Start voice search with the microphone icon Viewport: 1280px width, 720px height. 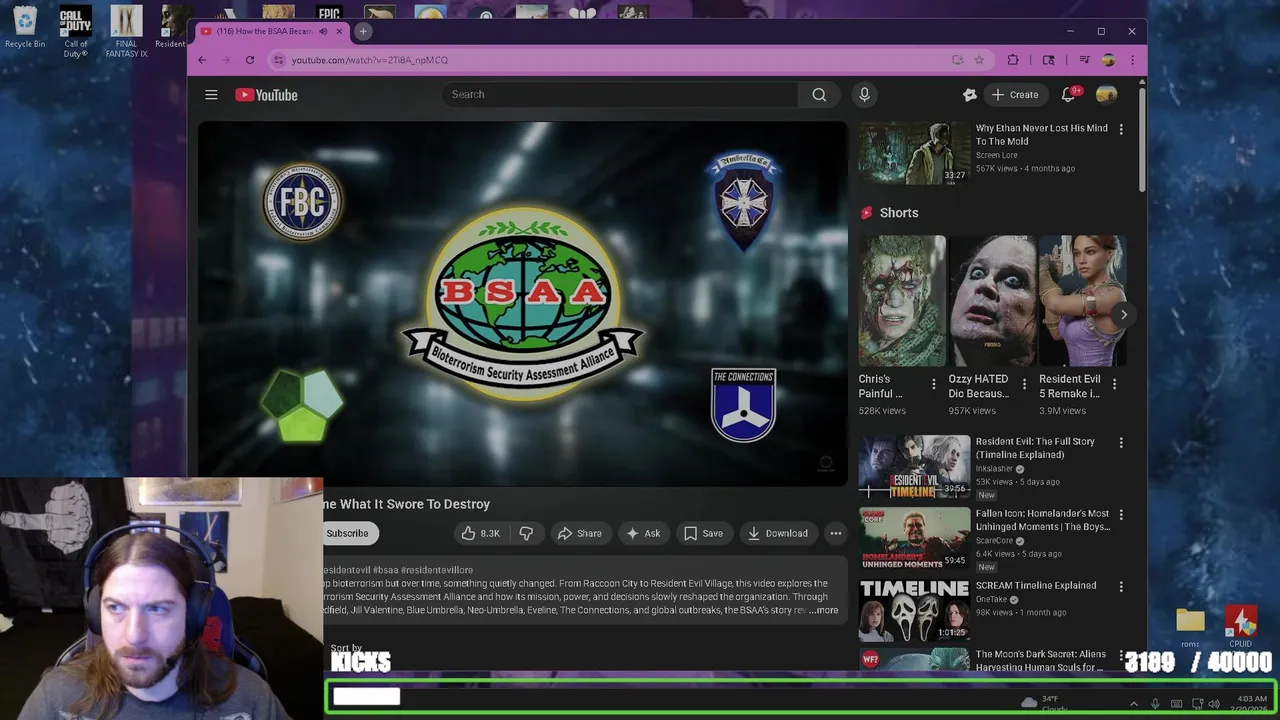tap(865, 95)
